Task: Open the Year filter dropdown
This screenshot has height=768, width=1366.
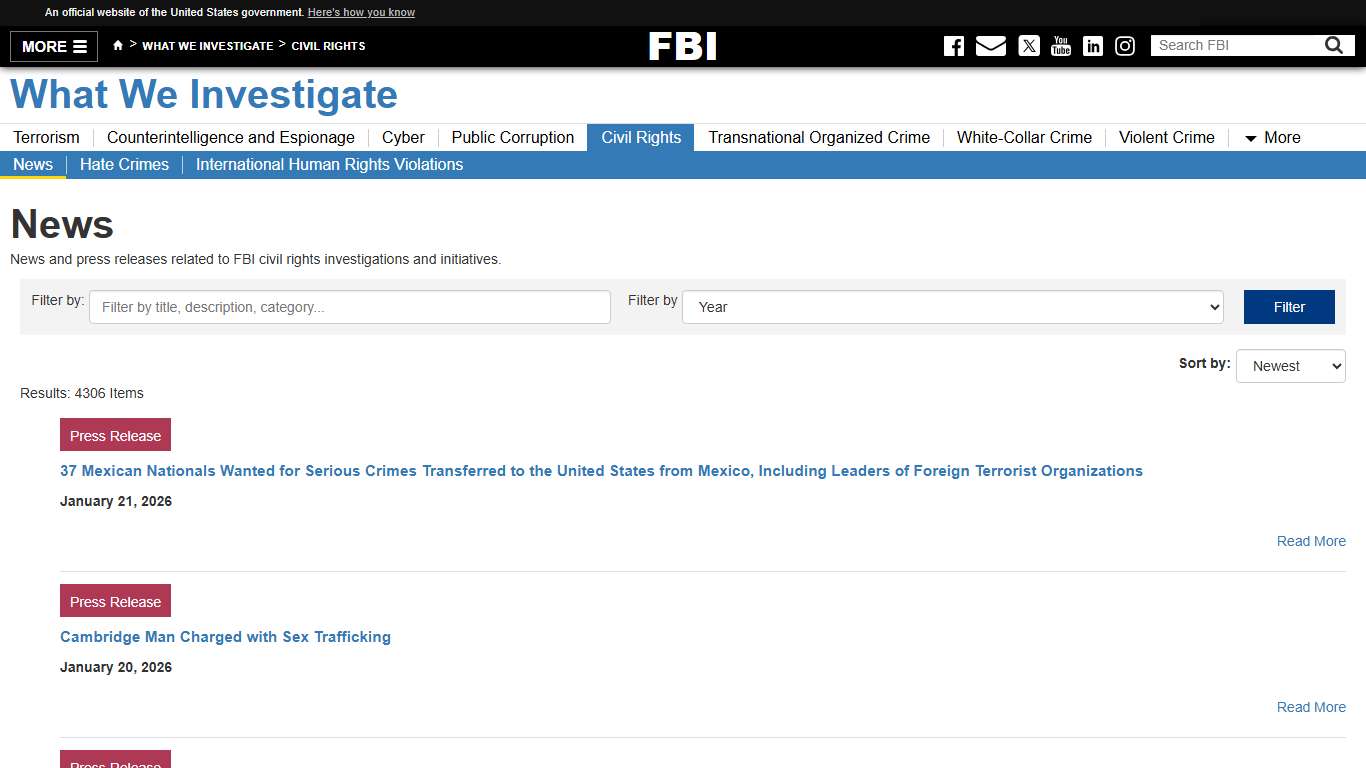Action: (x=951, y=307)
